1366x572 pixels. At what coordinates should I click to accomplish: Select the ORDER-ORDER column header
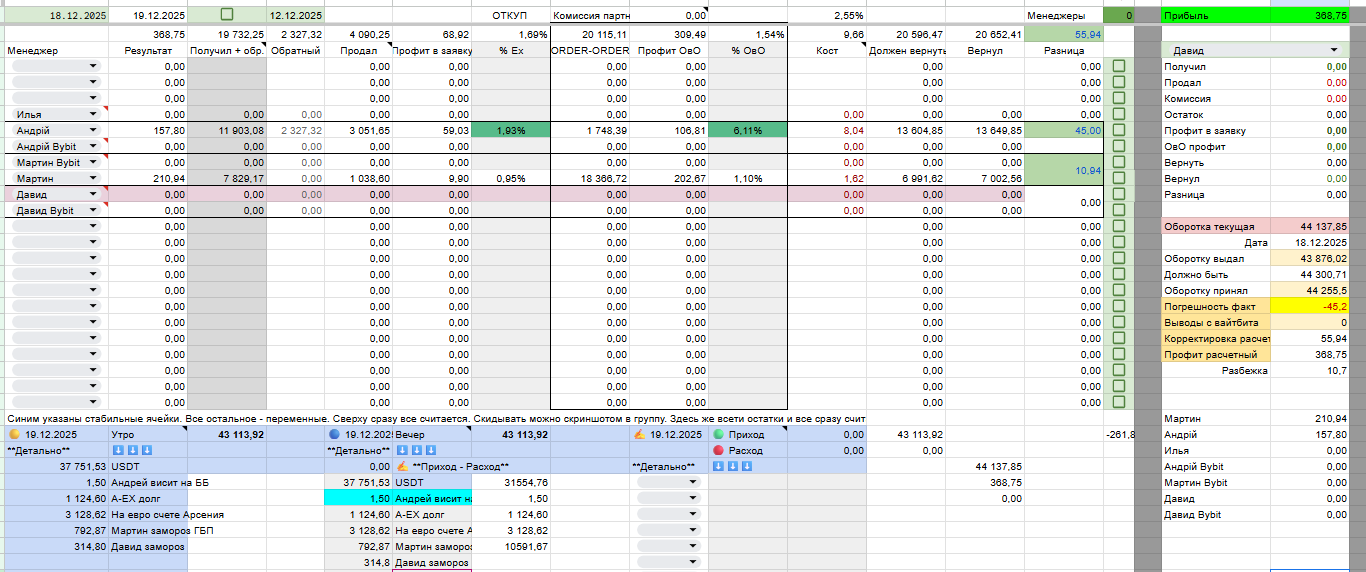[x=590, y=50]
